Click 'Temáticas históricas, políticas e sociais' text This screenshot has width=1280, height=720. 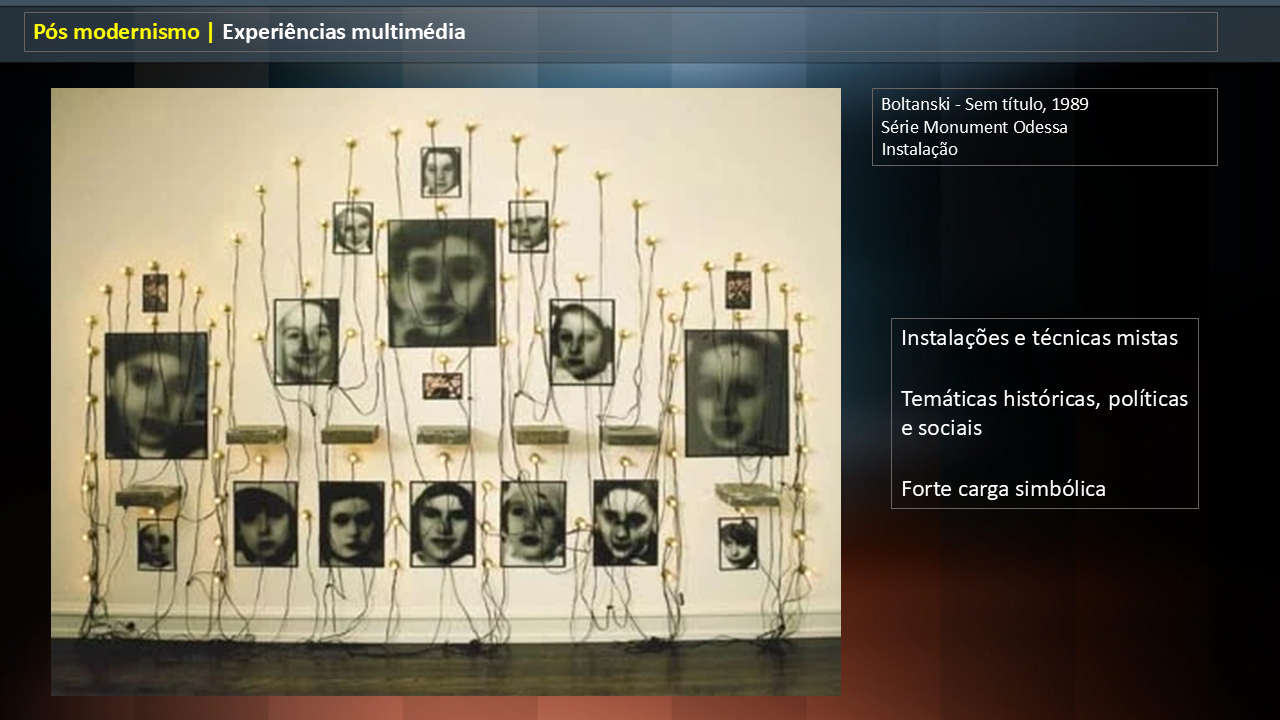[1044, 413]
